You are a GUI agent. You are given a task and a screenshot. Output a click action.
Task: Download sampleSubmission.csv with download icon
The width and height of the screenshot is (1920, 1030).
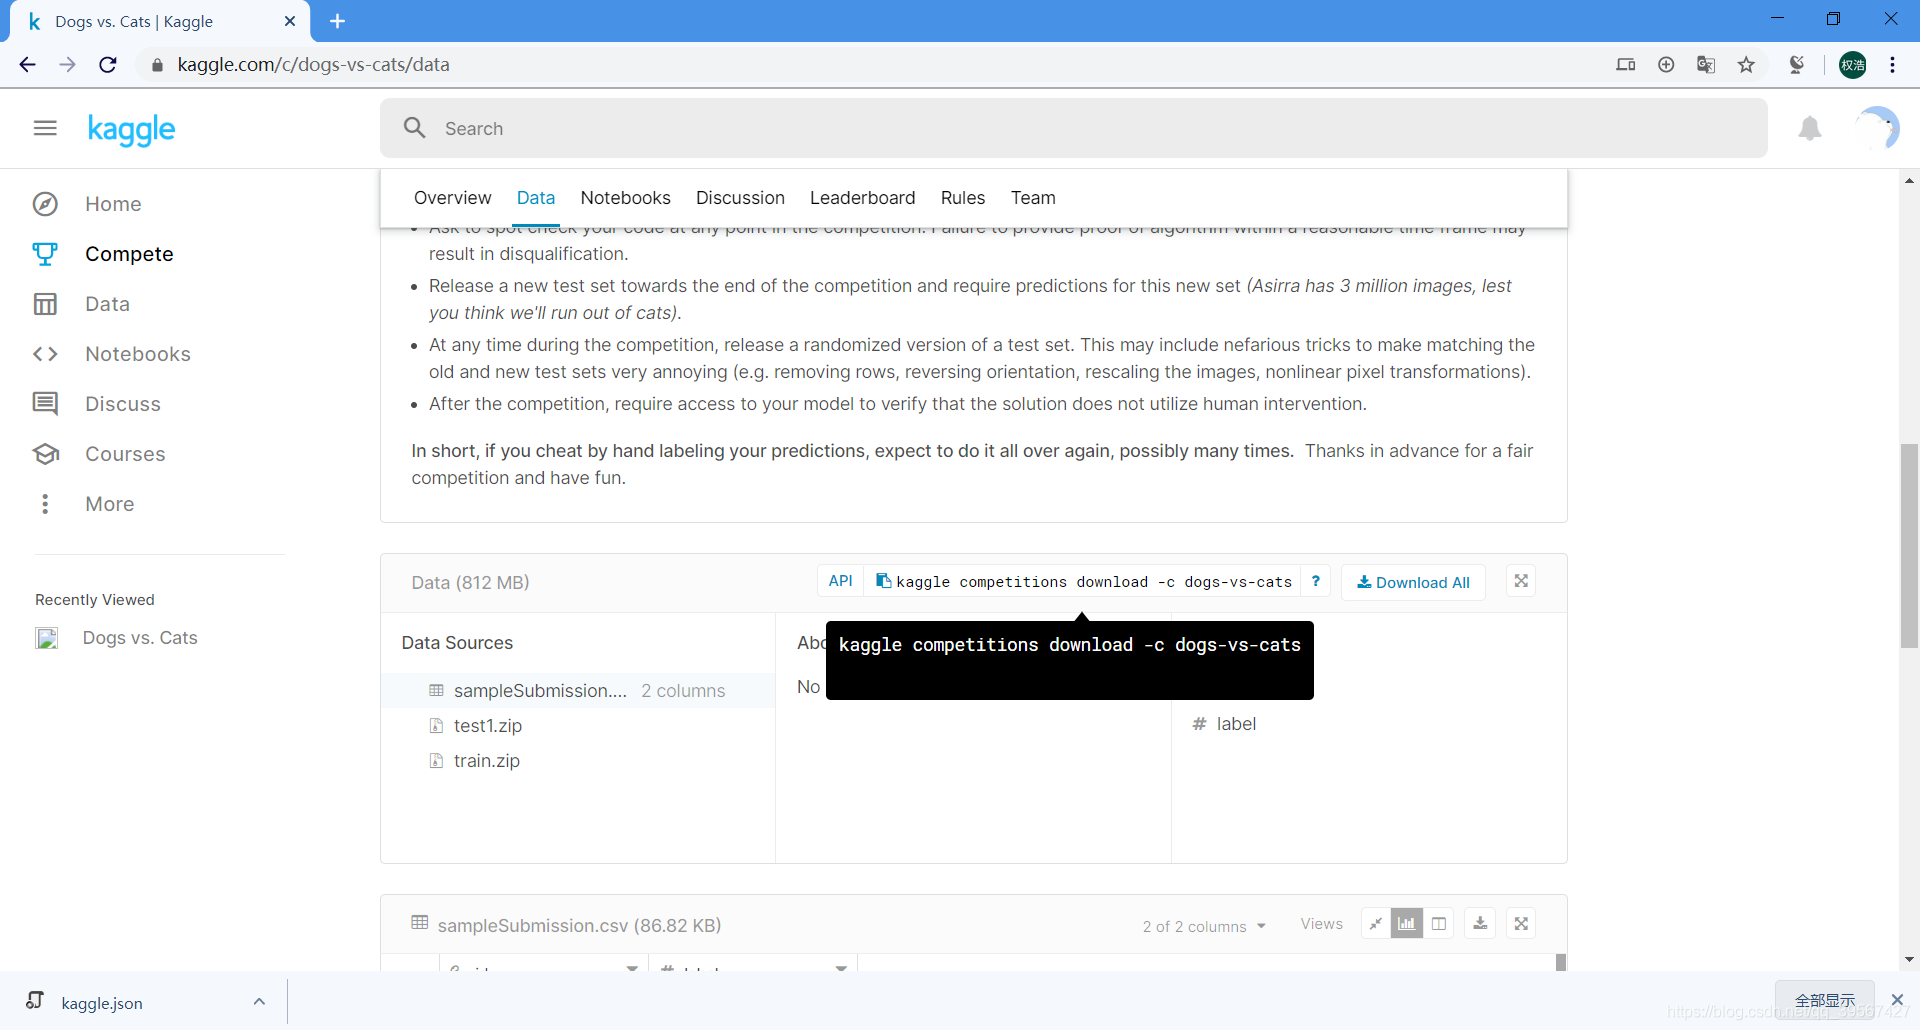click(1480, 924)
